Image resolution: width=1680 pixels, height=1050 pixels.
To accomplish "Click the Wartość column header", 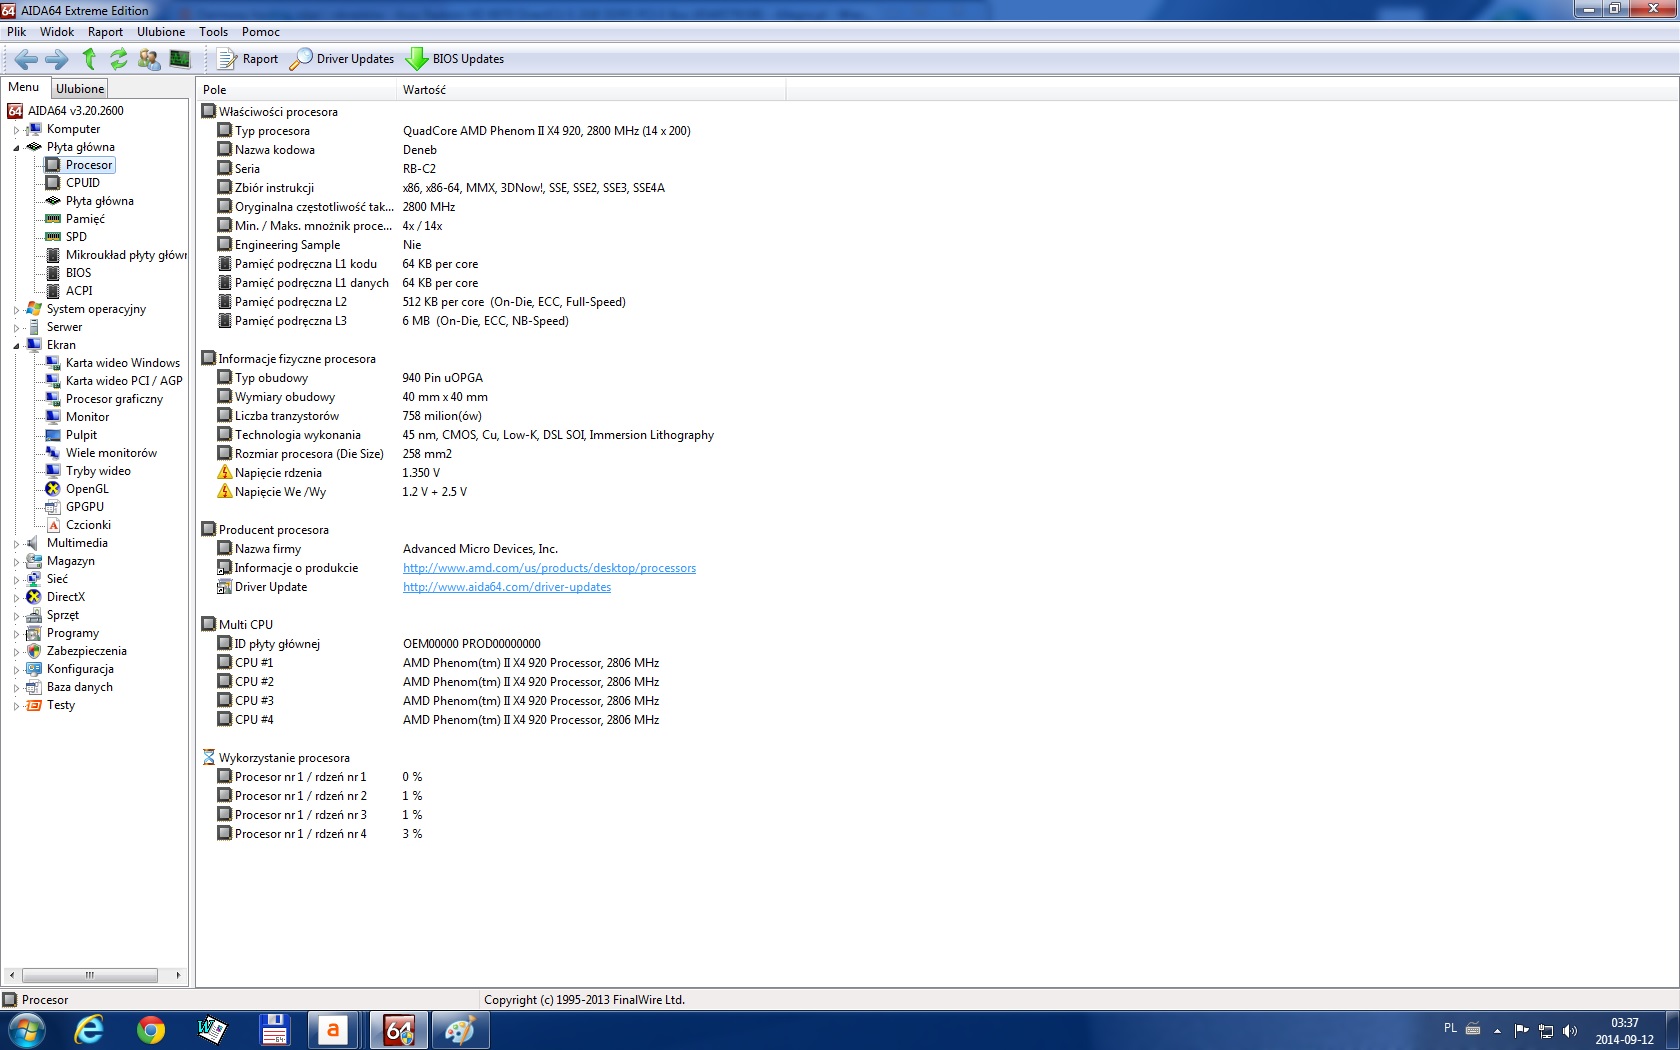I will pos(591,90).
